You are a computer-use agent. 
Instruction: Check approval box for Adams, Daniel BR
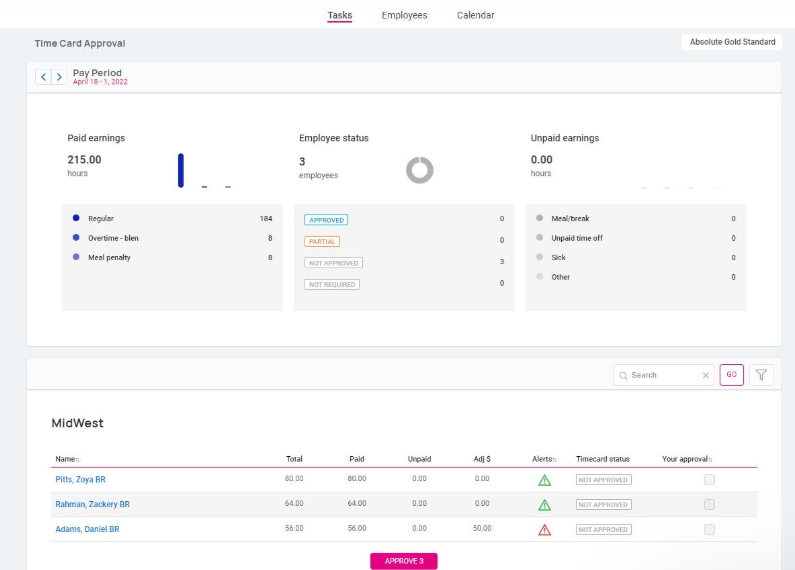coord(709,529)
